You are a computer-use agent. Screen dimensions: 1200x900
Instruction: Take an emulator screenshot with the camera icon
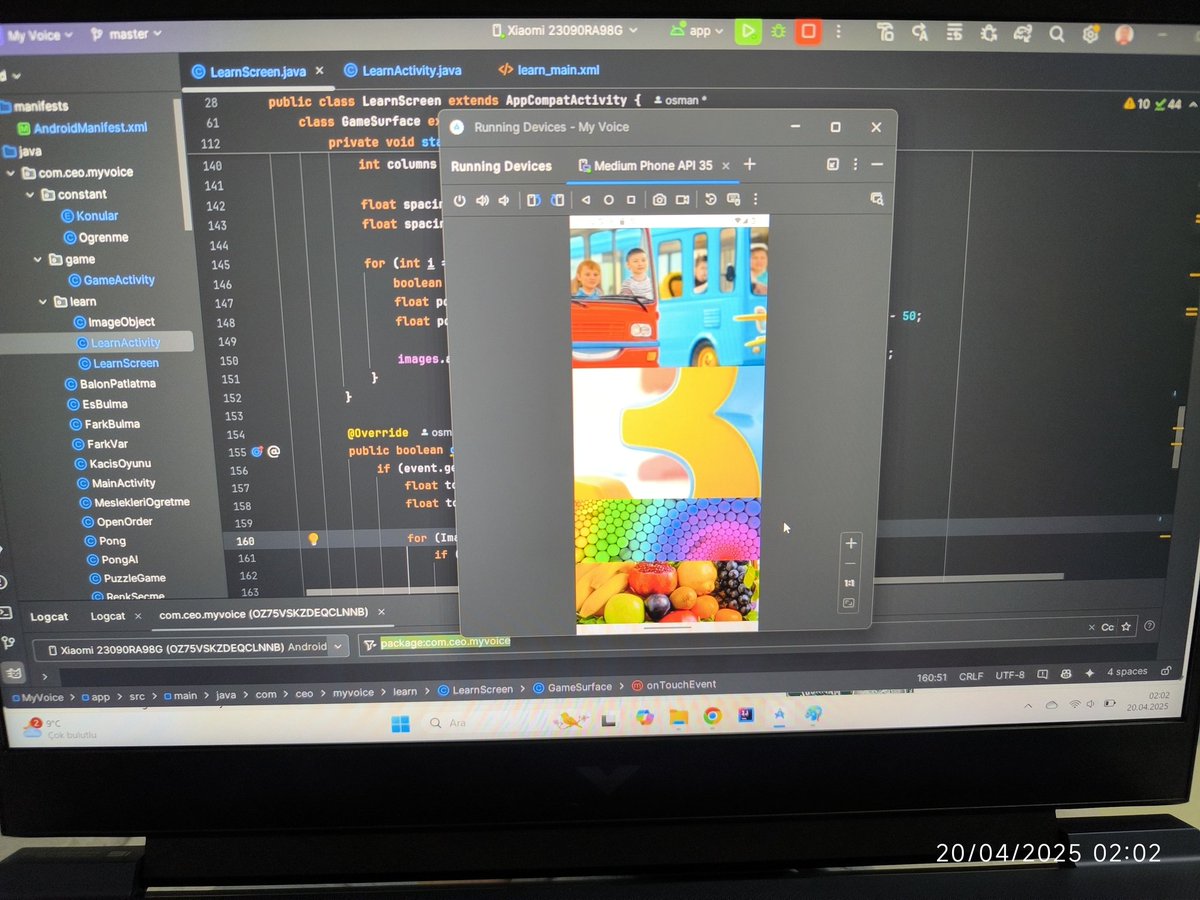pos(660,200)
